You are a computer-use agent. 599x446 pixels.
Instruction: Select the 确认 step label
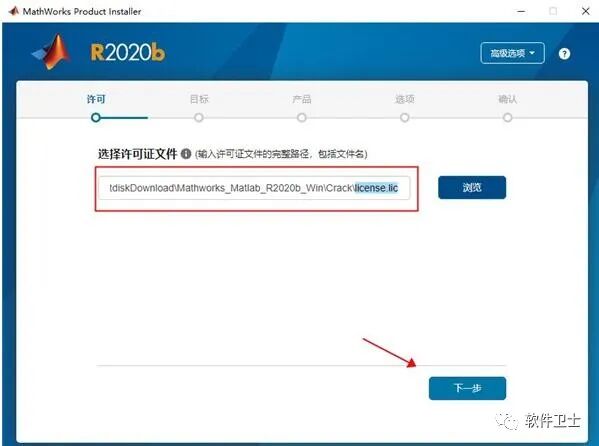pyautogui.click(x=507, y=99)
